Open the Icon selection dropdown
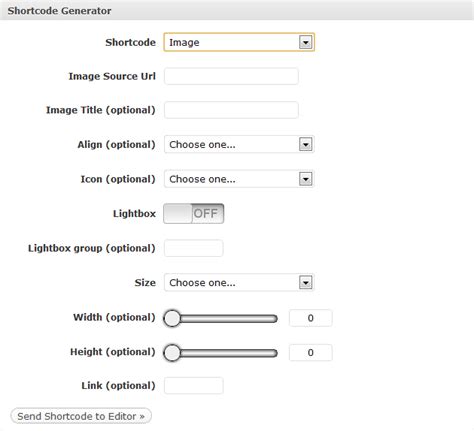Viewport: 474px width, 431px height. tap(239, 179)
